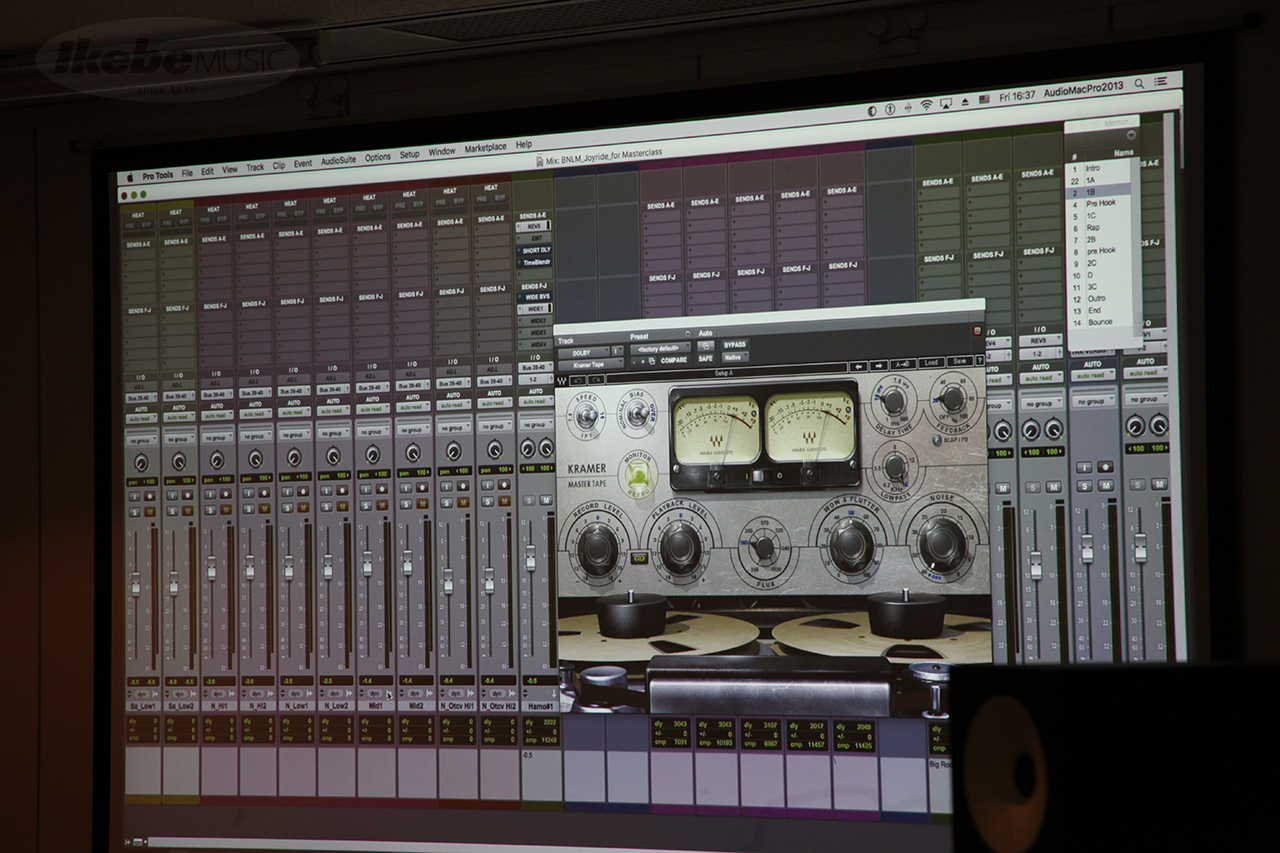Viewport: 1280px width, 853px height.
Task: Open macOS Spotlight search magnifier
Action: tap(1141, 83)
